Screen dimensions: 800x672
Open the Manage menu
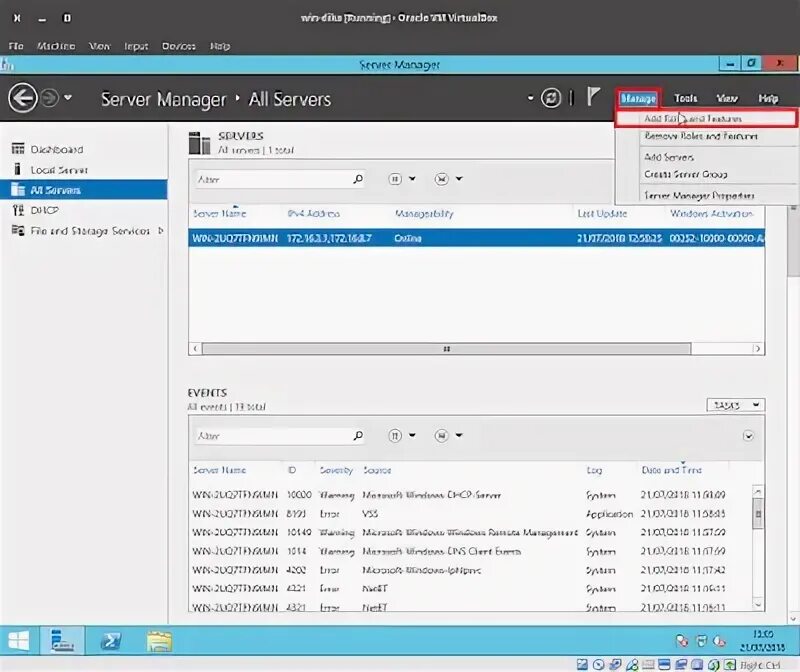[638, 98]
